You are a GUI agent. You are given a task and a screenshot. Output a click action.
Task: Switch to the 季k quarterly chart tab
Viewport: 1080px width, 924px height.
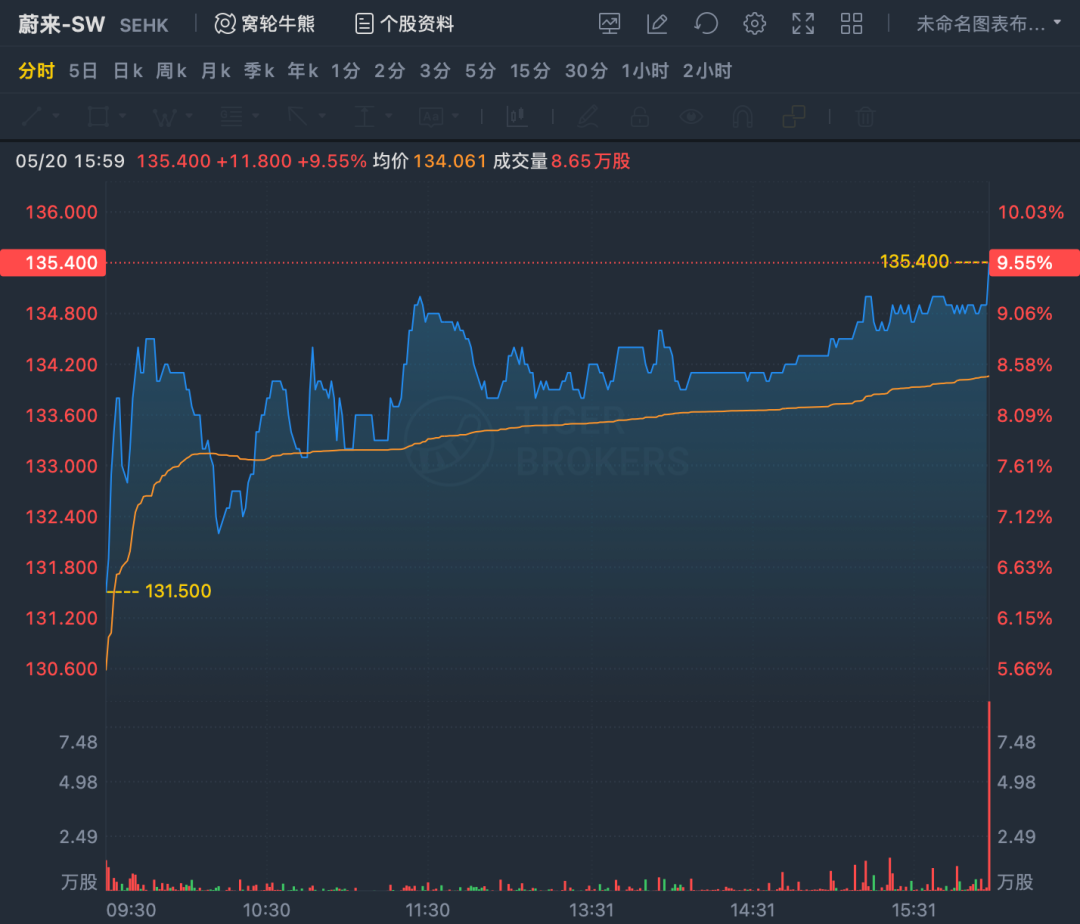[259, 71]
